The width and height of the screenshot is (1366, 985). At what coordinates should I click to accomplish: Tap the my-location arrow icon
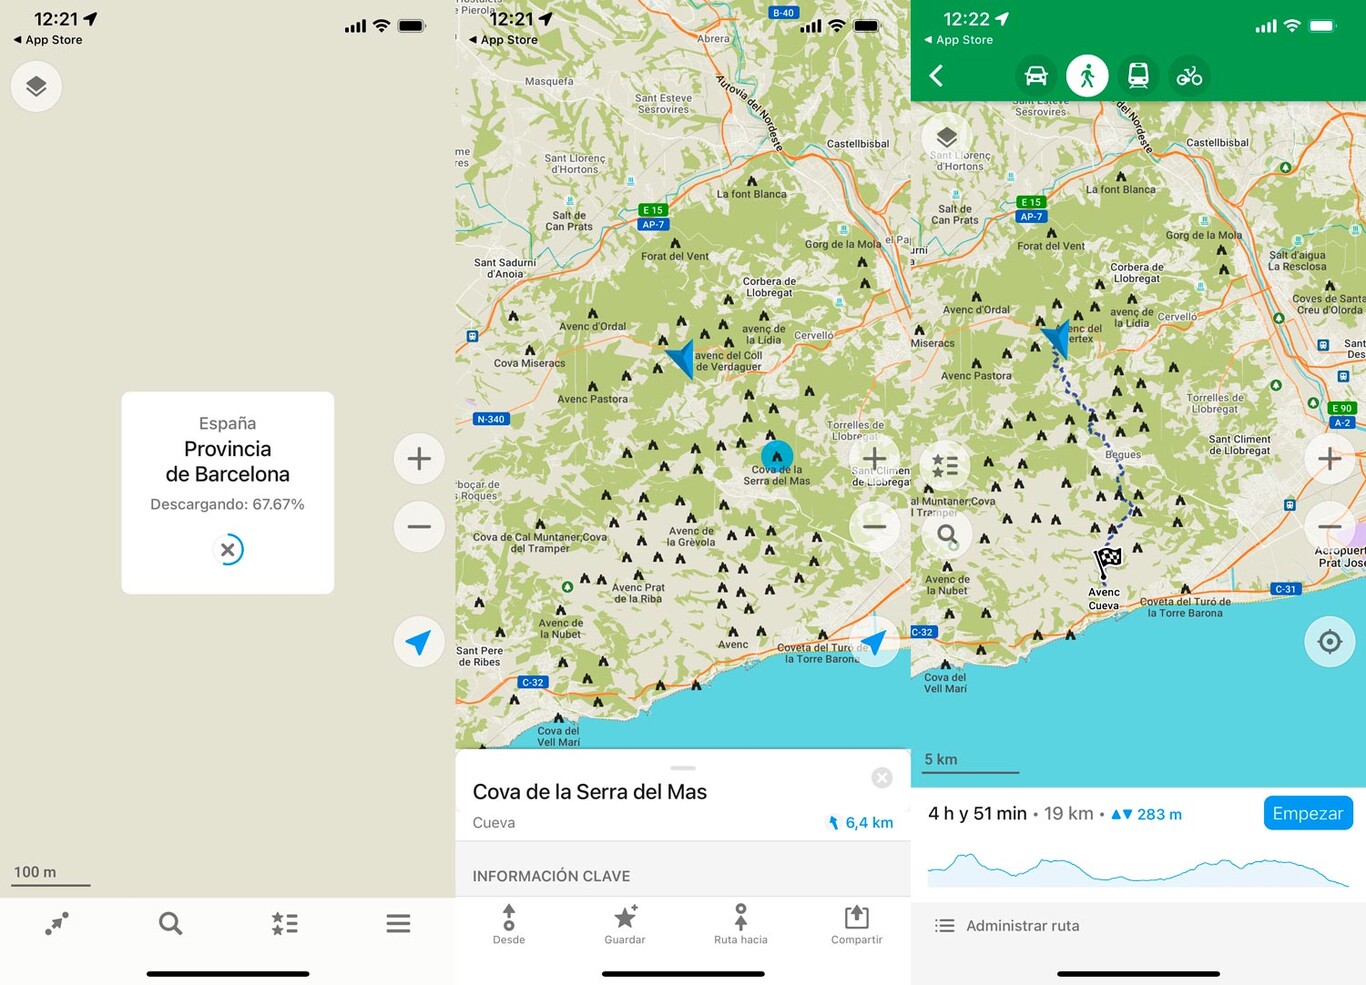click(419, 642)
